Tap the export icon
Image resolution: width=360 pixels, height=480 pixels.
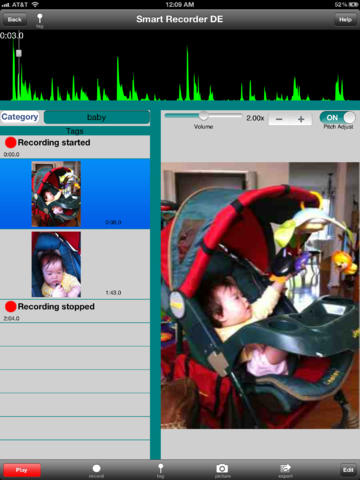click(286, 469)
